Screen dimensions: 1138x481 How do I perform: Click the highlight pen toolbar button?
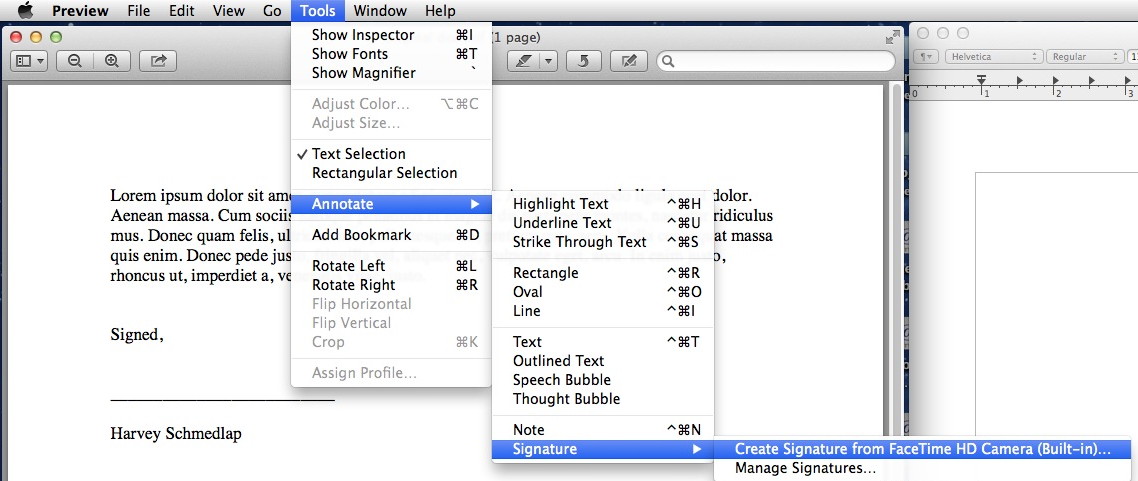(521, 61)
